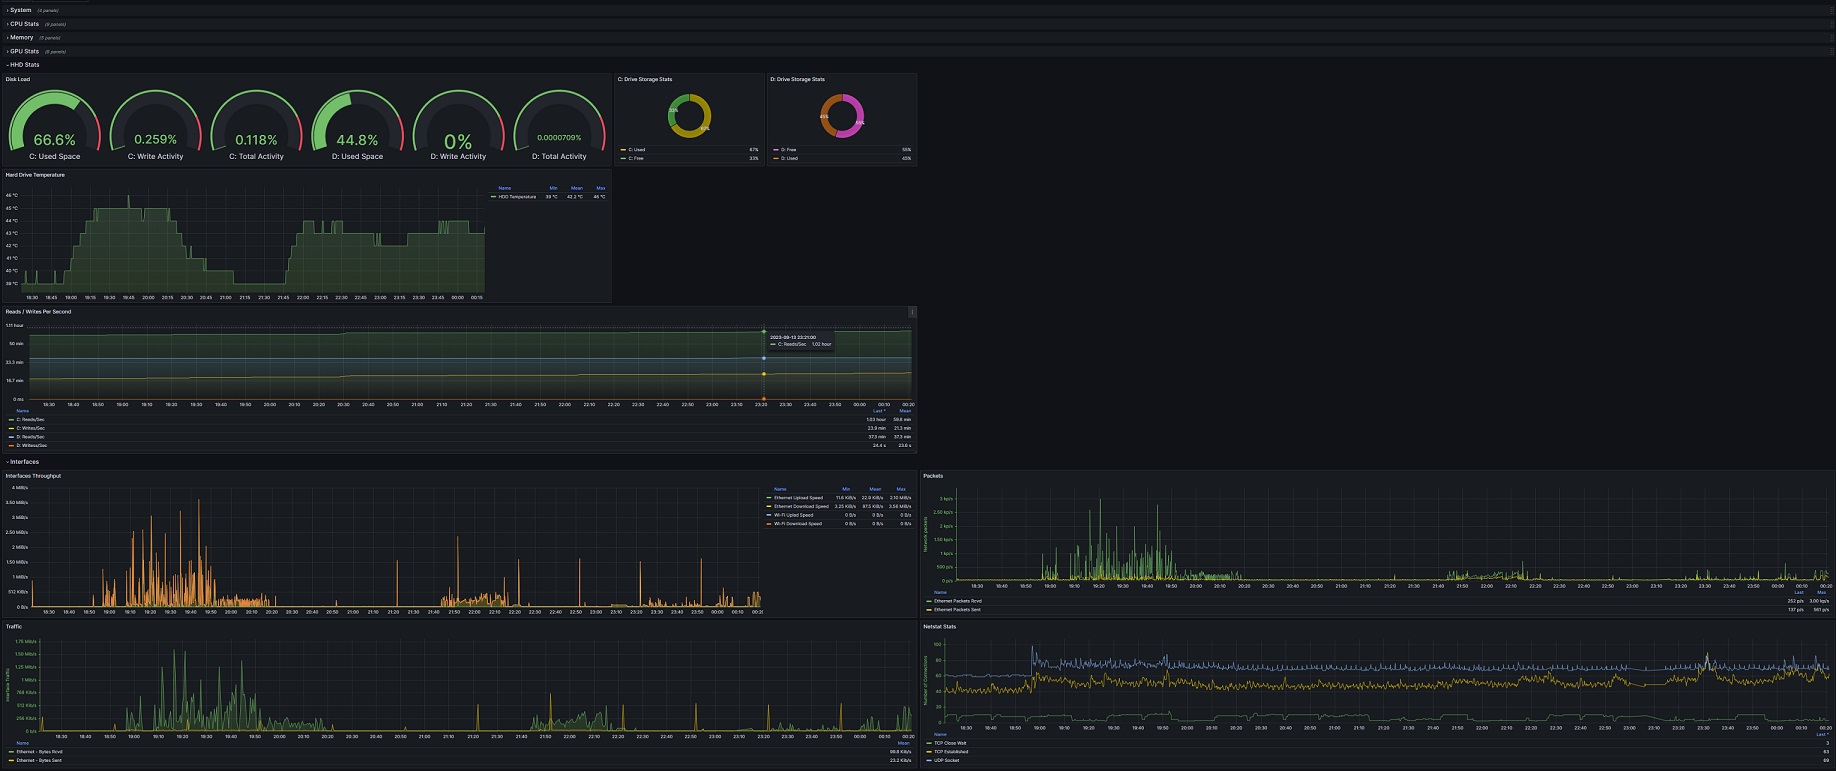Open the Disk Load panel title
Screen dimensions: 1836x771
[18, 79]
